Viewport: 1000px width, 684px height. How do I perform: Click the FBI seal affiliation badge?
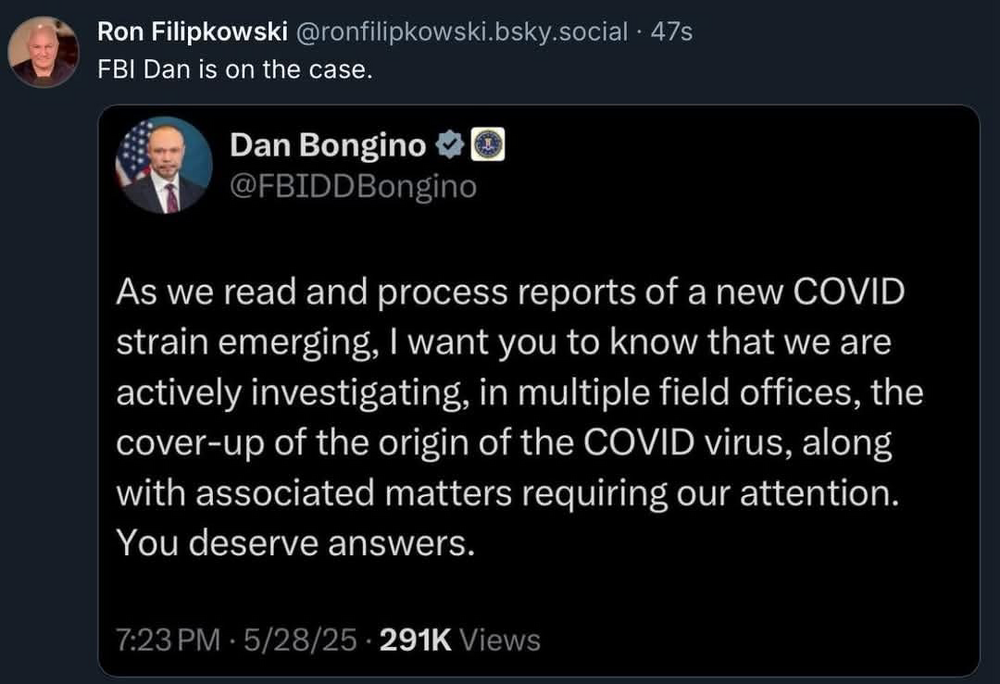click(x=486, y=146)
